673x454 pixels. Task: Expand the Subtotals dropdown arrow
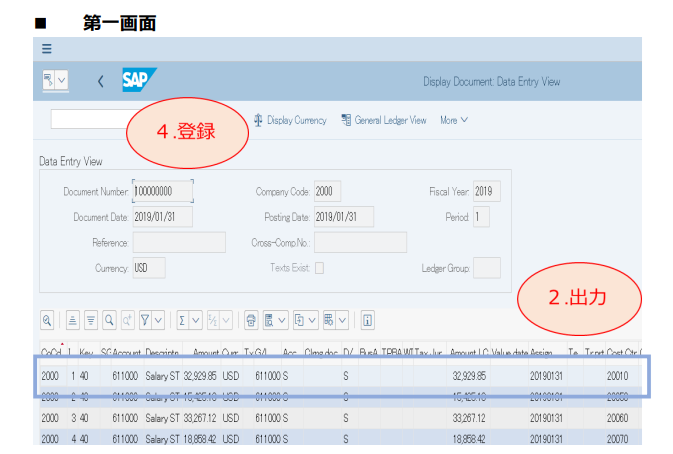[x=226, y=320]
